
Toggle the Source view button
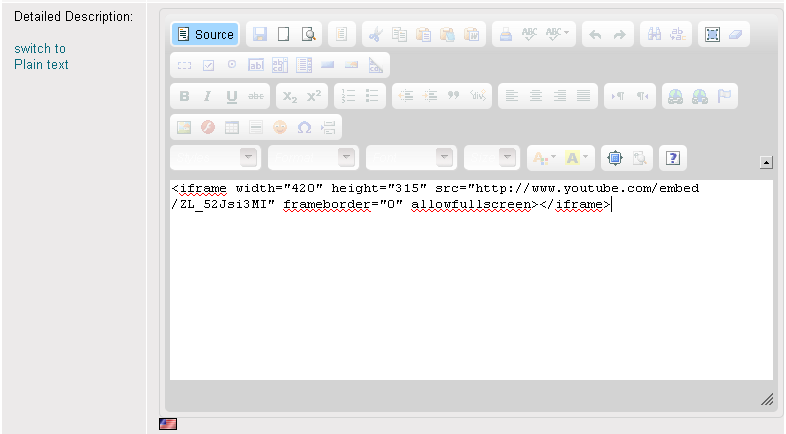point(205,34)
